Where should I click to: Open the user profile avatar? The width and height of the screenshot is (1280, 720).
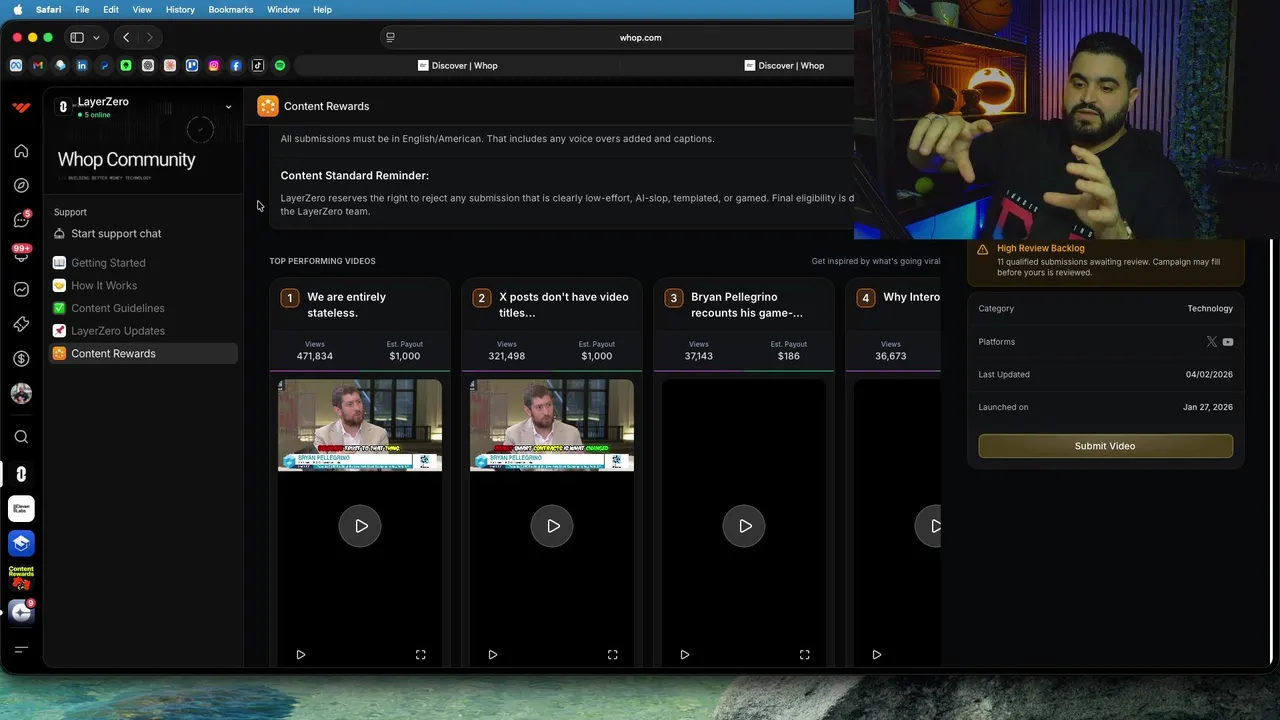(x=21, y=393)
